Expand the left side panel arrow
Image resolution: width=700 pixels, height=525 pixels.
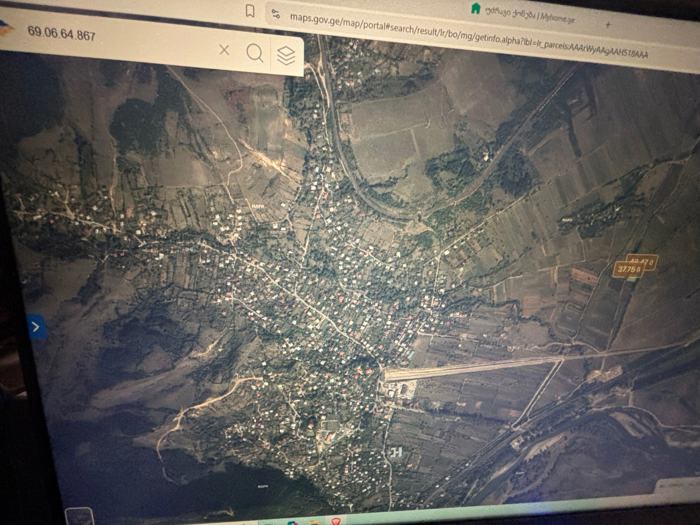(x=36, y=326)
